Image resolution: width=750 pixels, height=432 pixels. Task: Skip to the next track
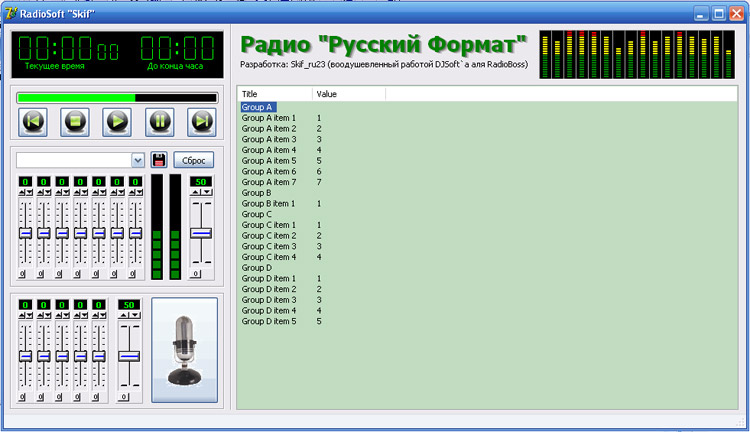coord(201,122)
